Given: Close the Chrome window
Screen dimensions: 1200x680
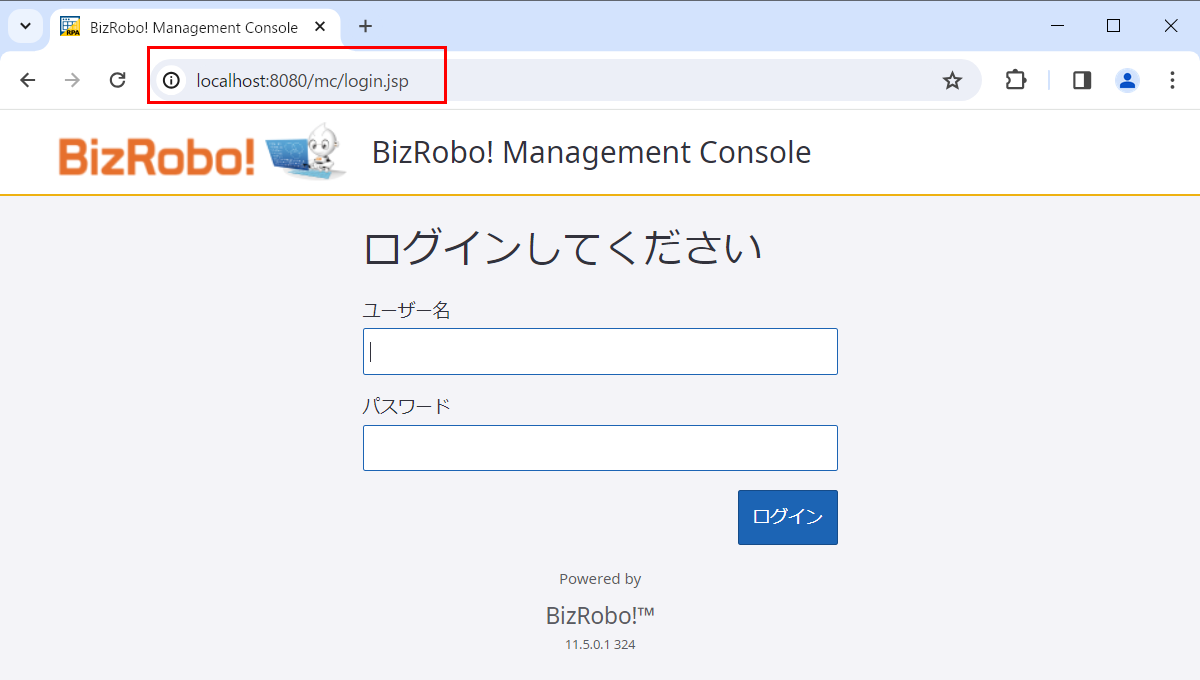Looking at the screenshot, I should click(1171, 26).
